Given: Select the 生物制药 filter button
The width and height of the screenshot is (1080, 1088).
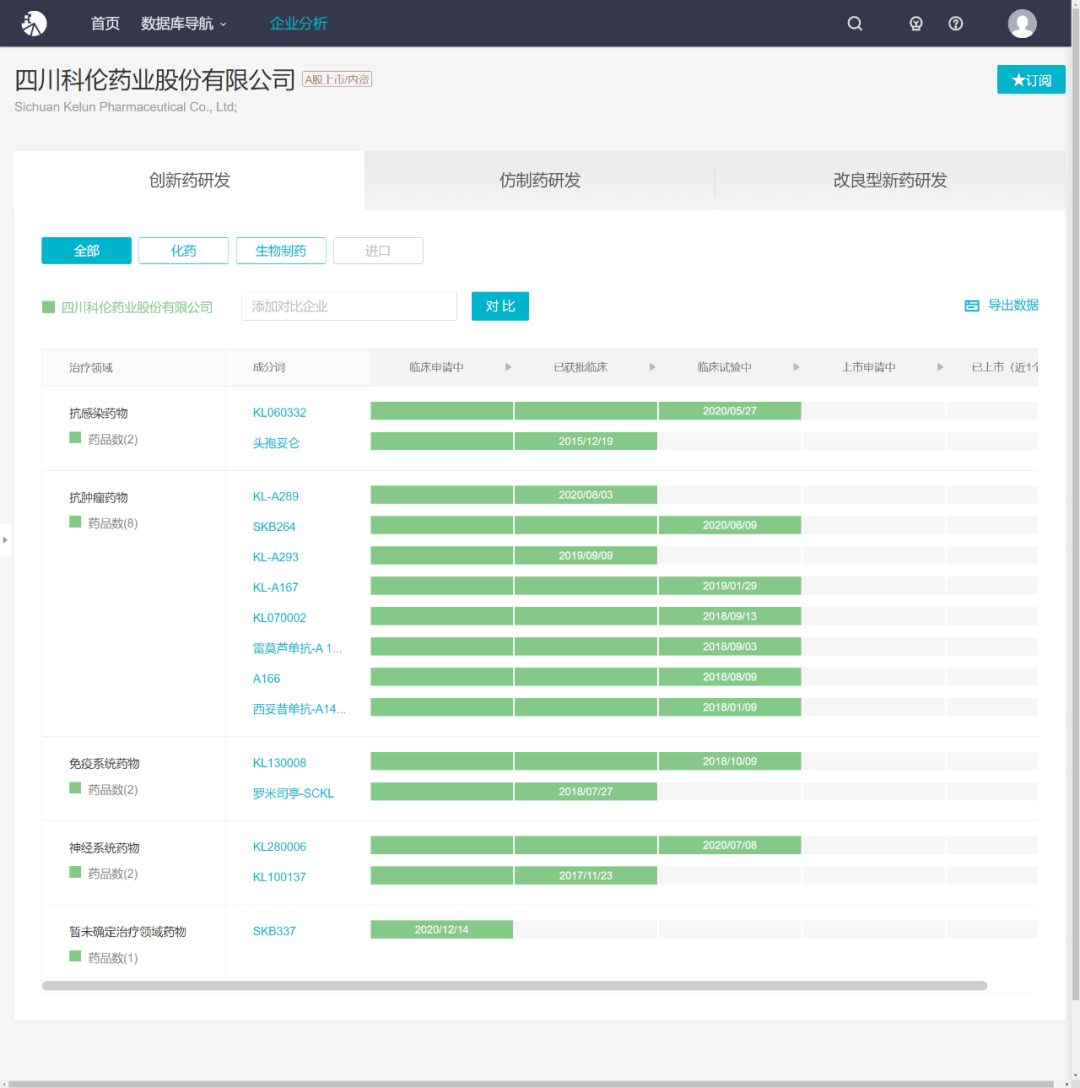Looking at the screenshot, I should pos(280,250).
